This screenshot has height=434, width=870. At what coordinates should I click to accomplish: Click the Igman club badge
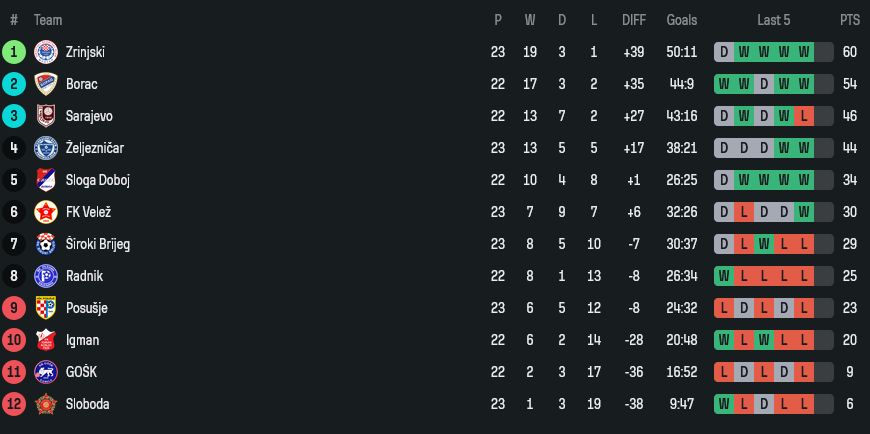(x=45, y=340)
